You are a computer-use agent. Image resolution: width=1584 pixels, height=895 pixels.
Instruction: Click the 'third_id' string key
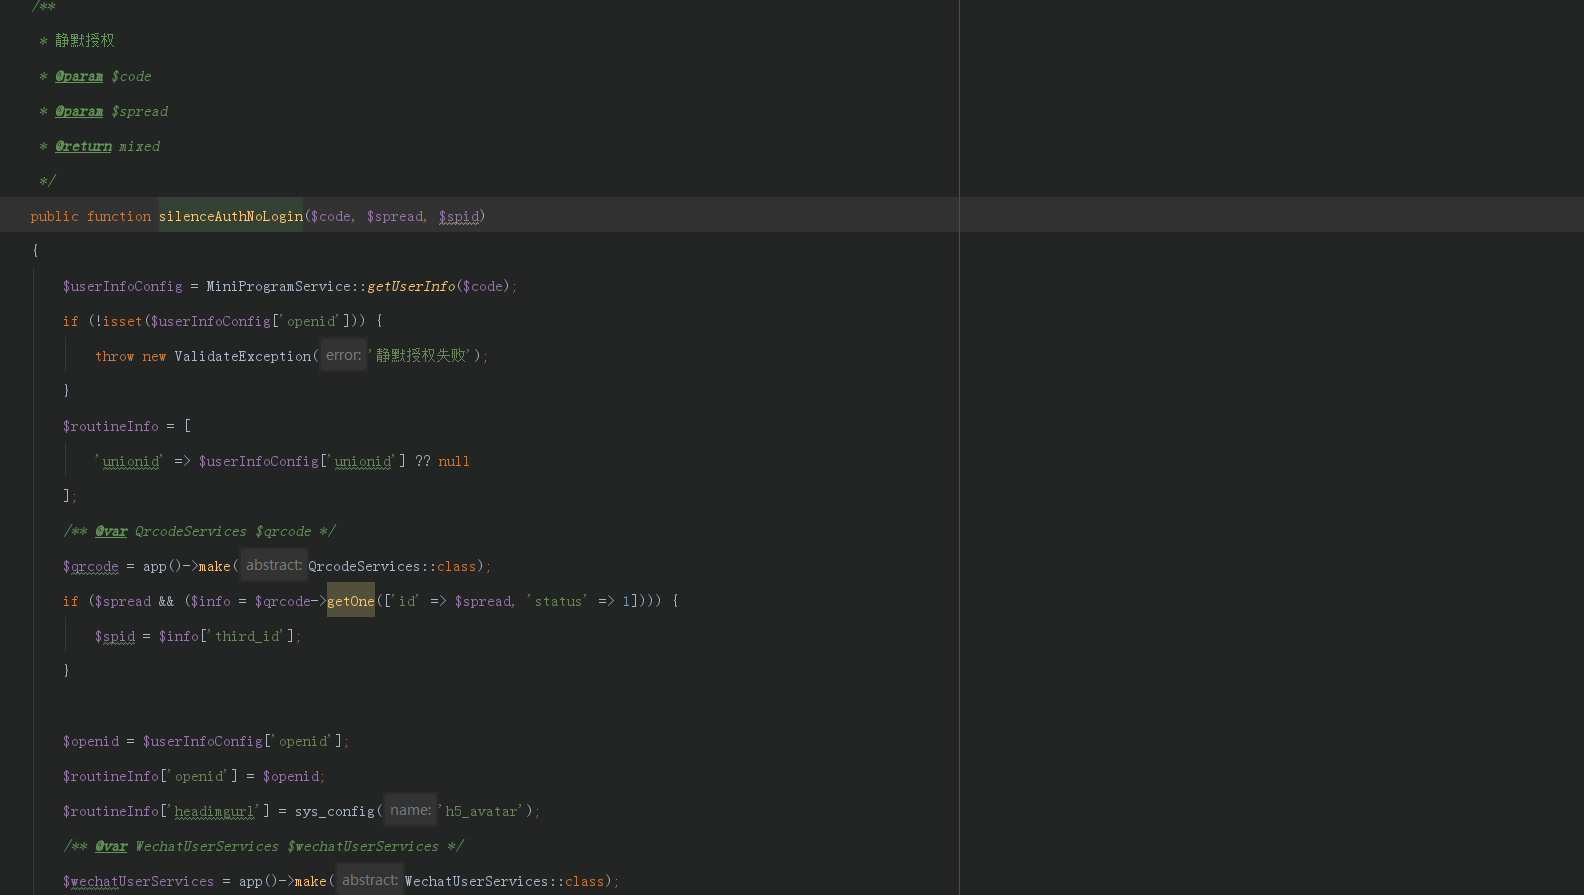[247, 636]
